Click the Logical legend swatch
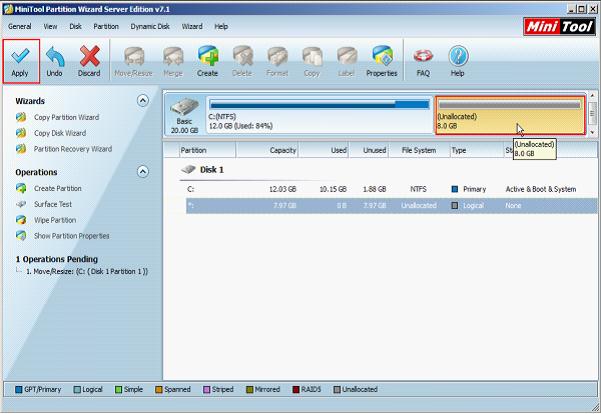The height and width of the screenshot is (414, 601). tap(77, 389)
